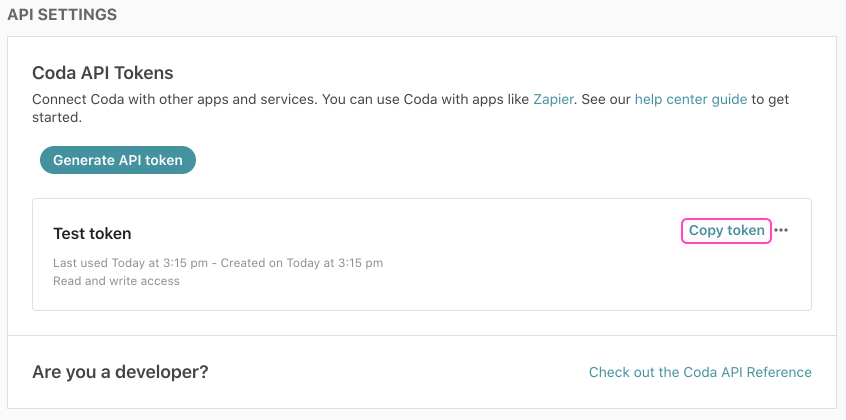Click the Coda API Tokens heading
Image resolution: width=846 pixels, height=420 pixels.
[x=103, y=73]
